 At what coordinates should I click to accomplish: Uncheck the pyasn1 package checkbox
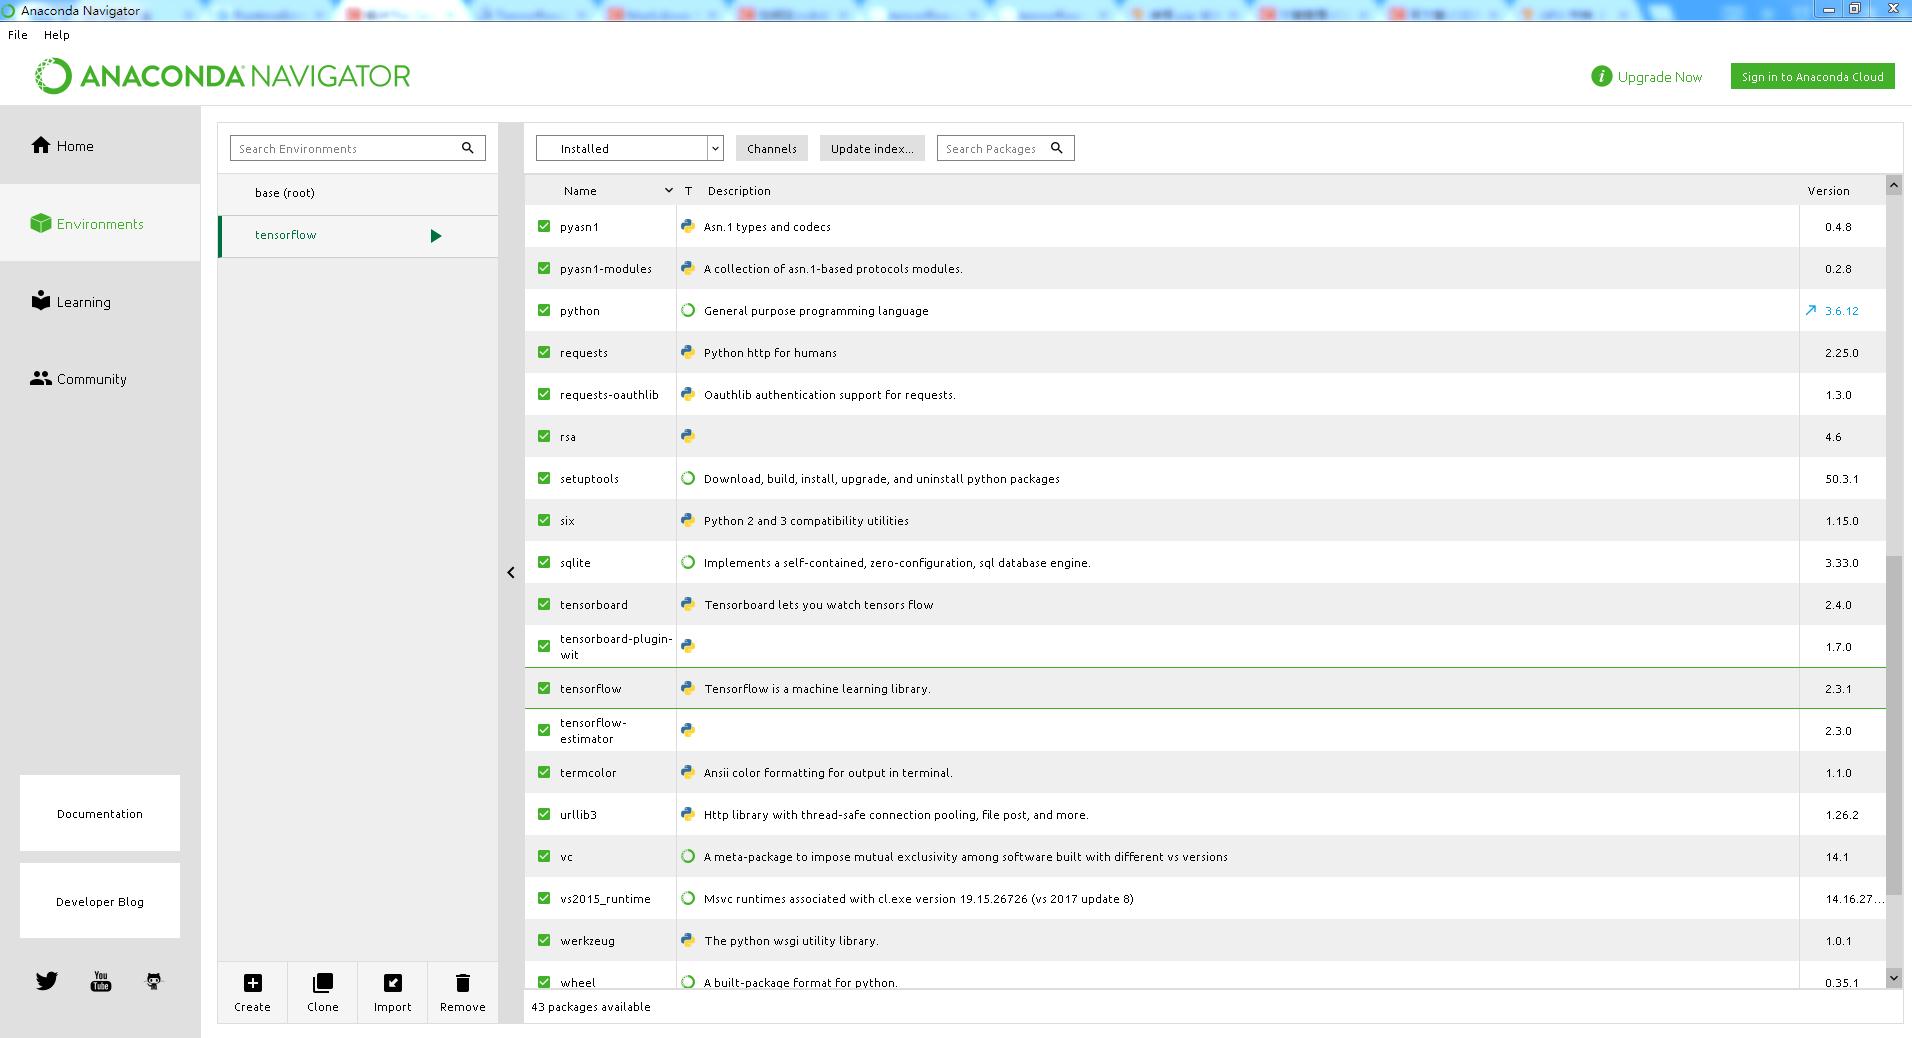tap(544, 226)
